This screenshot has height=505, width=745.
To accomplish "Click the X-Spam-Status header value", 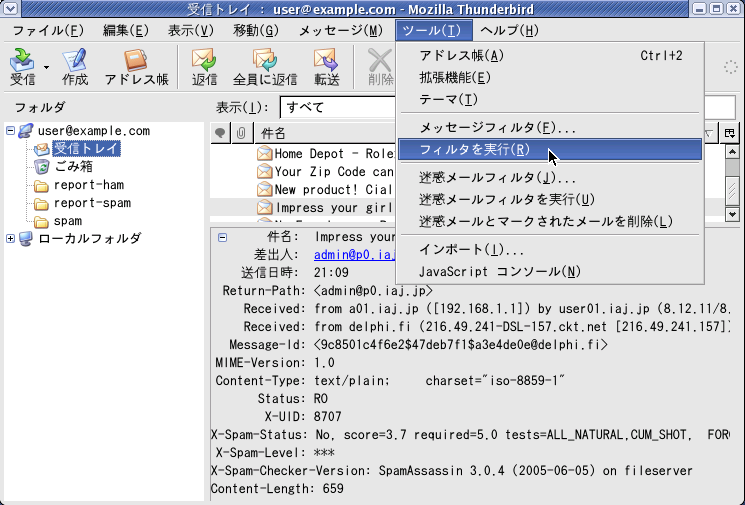I will [522, 435].
